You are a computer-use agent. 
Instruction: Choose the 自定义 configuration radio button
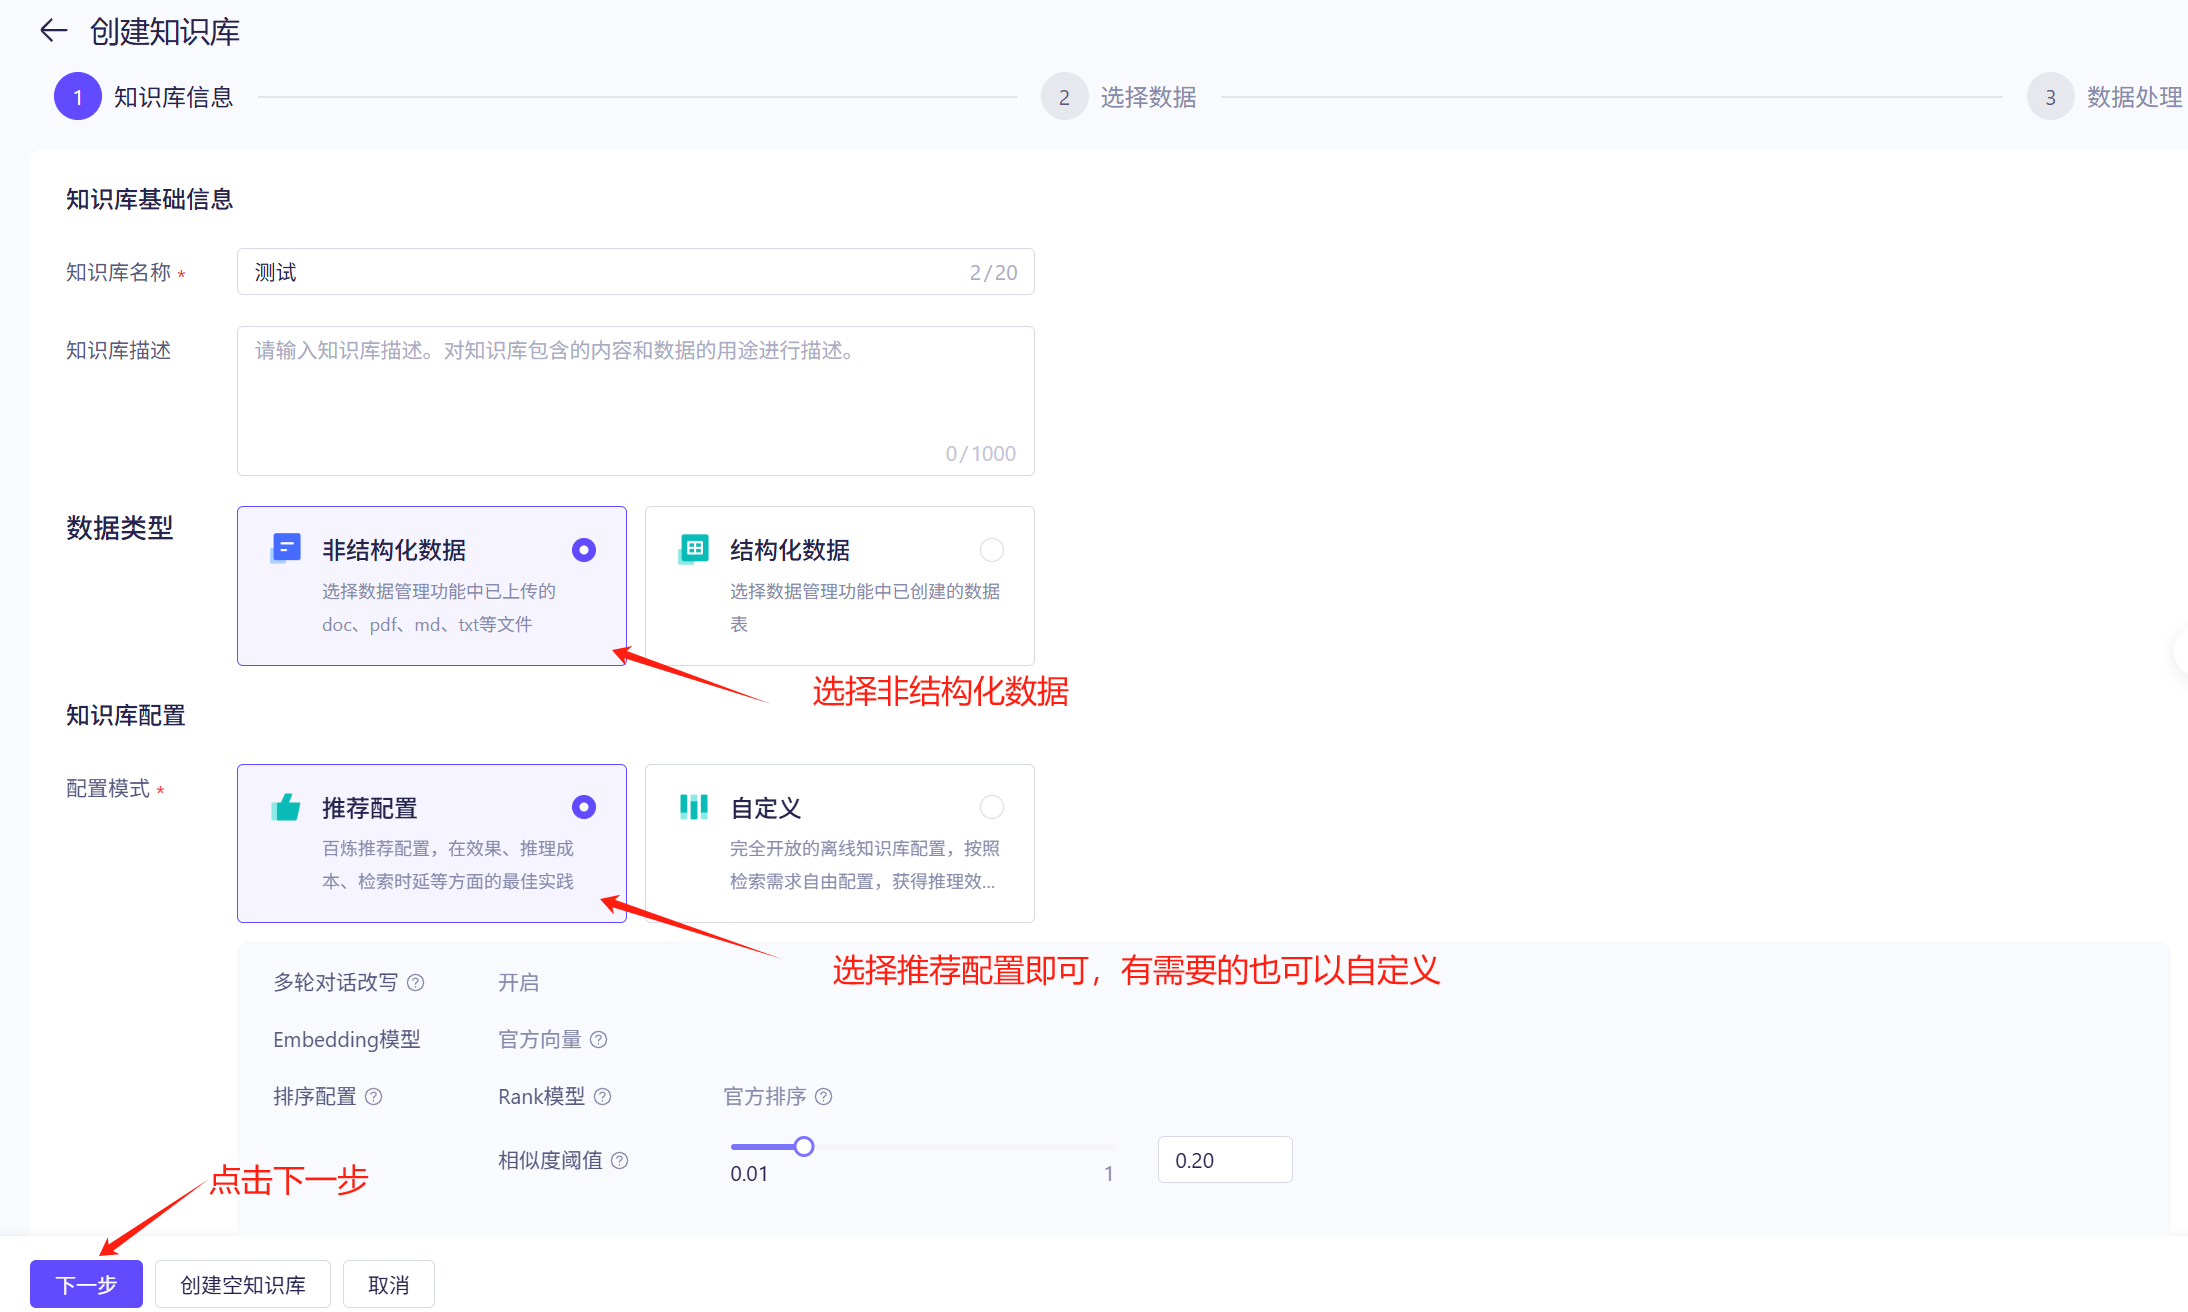992,807
